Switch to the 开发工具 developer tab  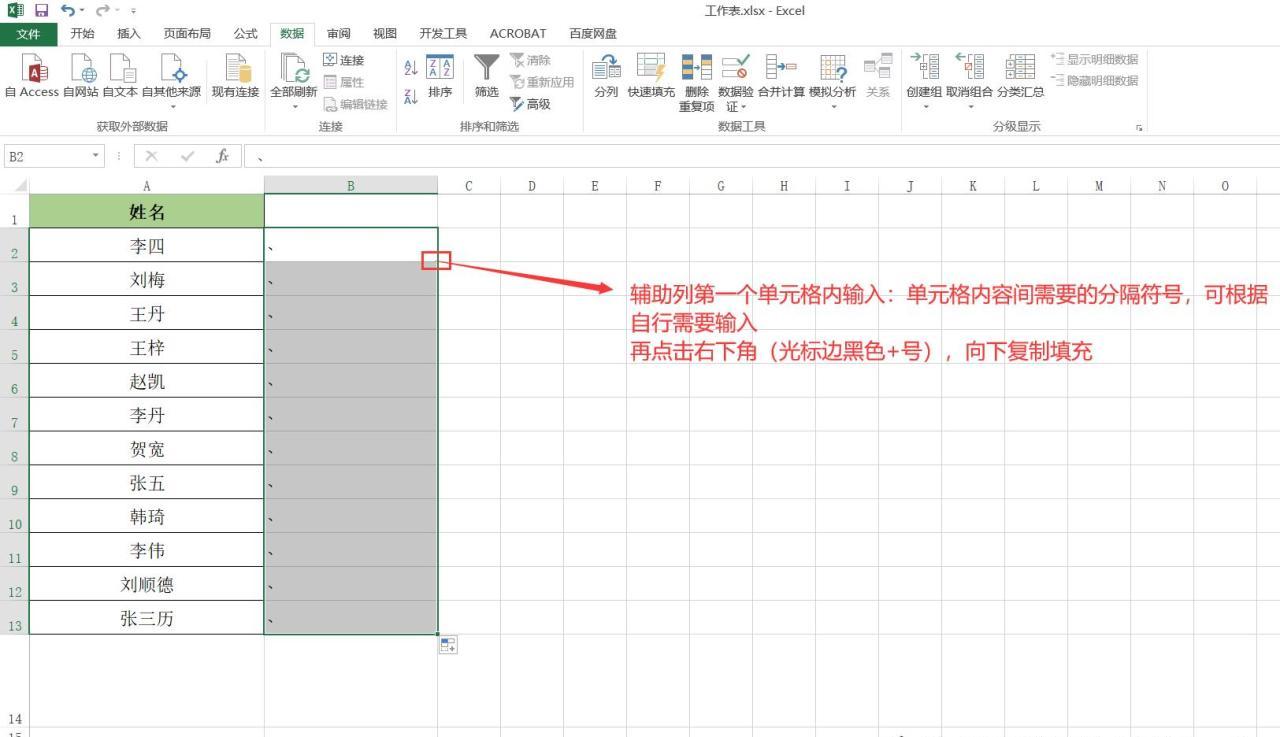(443, 34)
